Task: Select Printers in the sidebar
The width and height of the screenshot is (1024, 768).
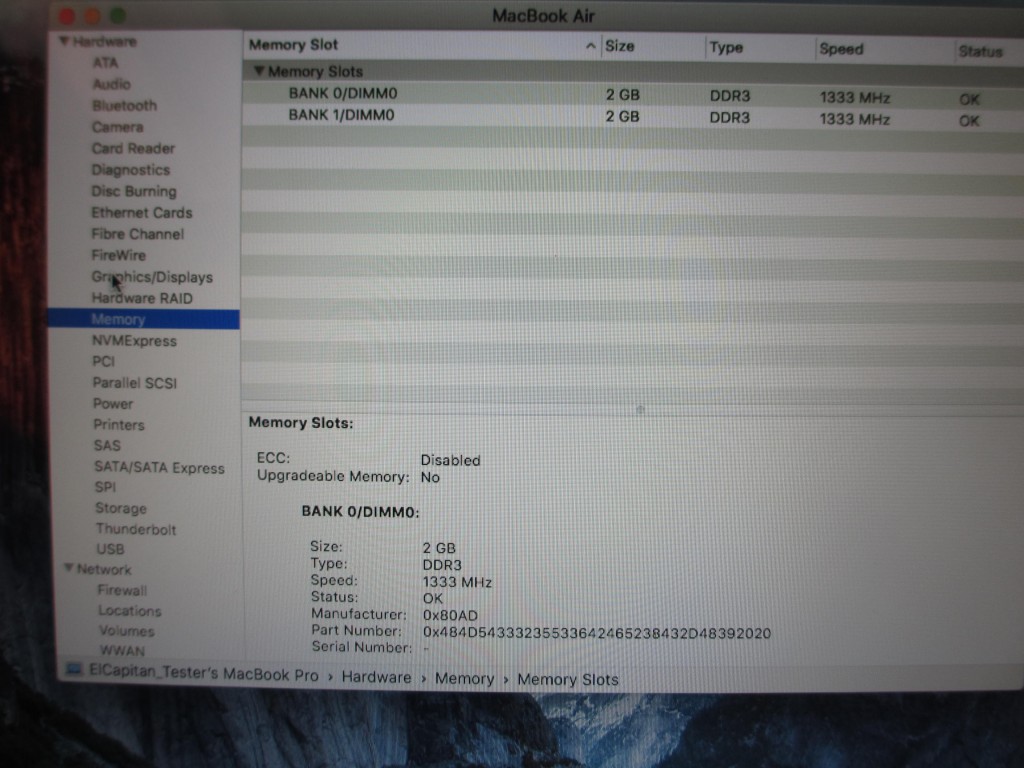Action: (x=119, y=424)
